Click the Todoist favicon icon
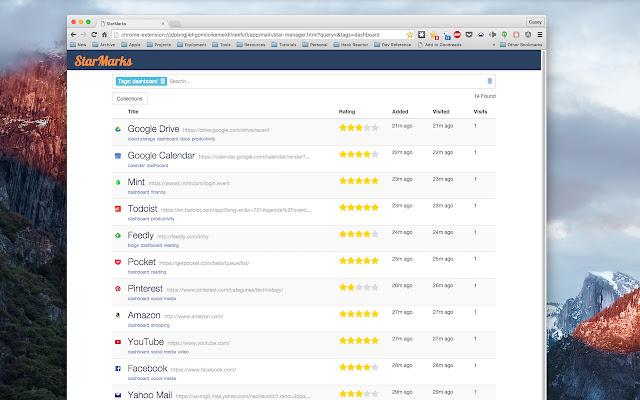The image size is (640, 400). tap(118, 209)
